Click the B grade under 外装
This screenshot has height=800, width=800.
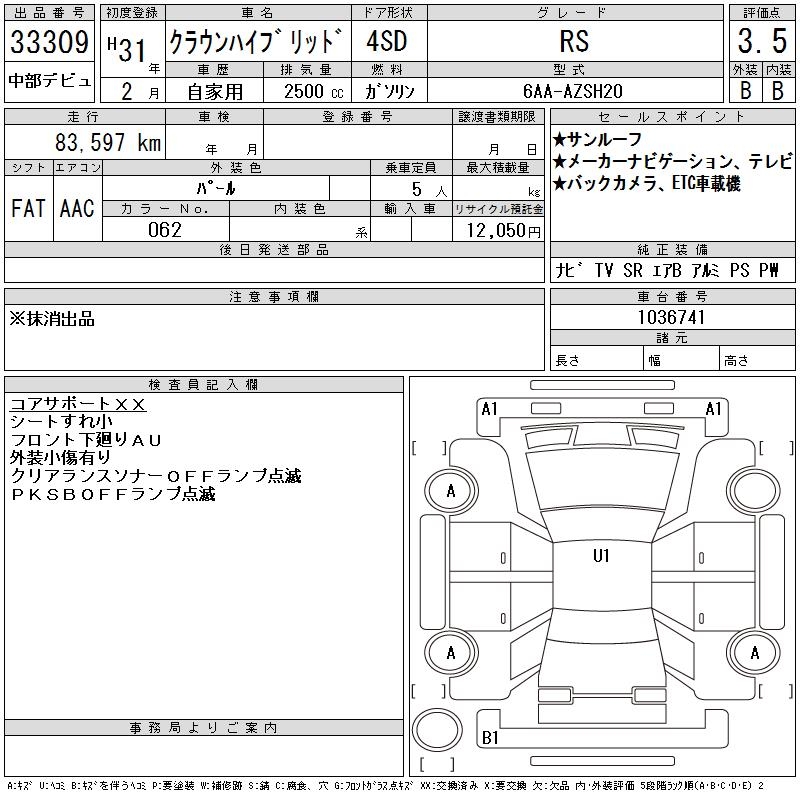click(x=745, y=90)
